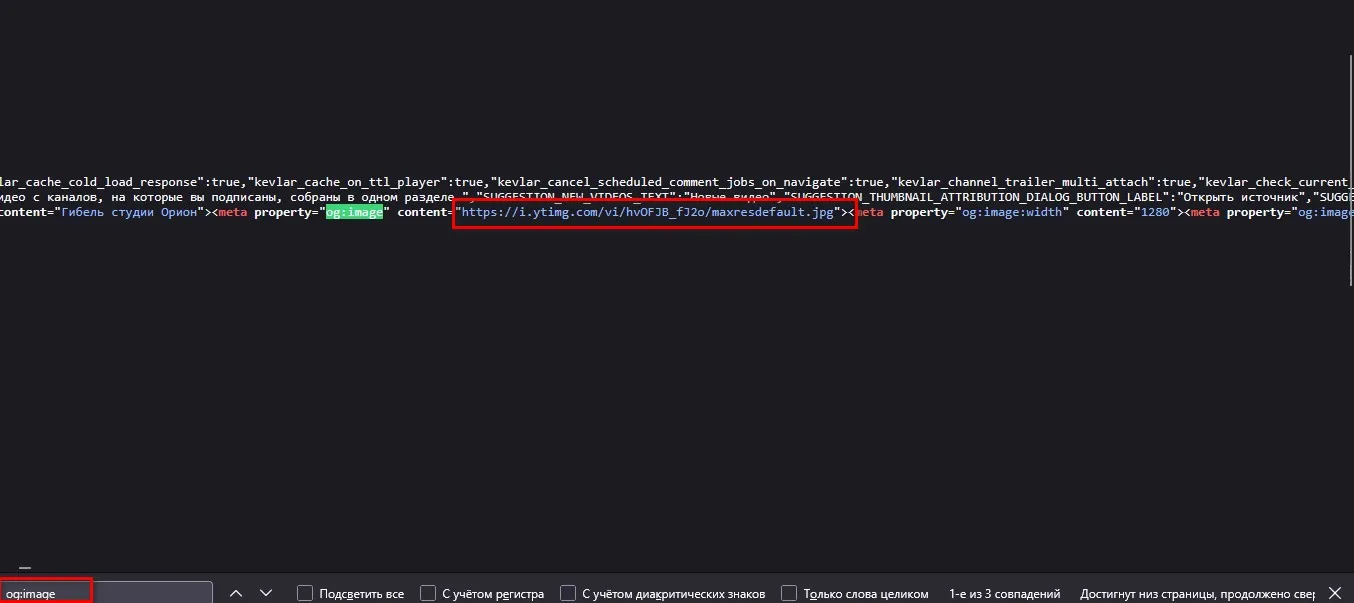
Task: Click 'Достигнут низ страницы' status message
Action: 1190,593
